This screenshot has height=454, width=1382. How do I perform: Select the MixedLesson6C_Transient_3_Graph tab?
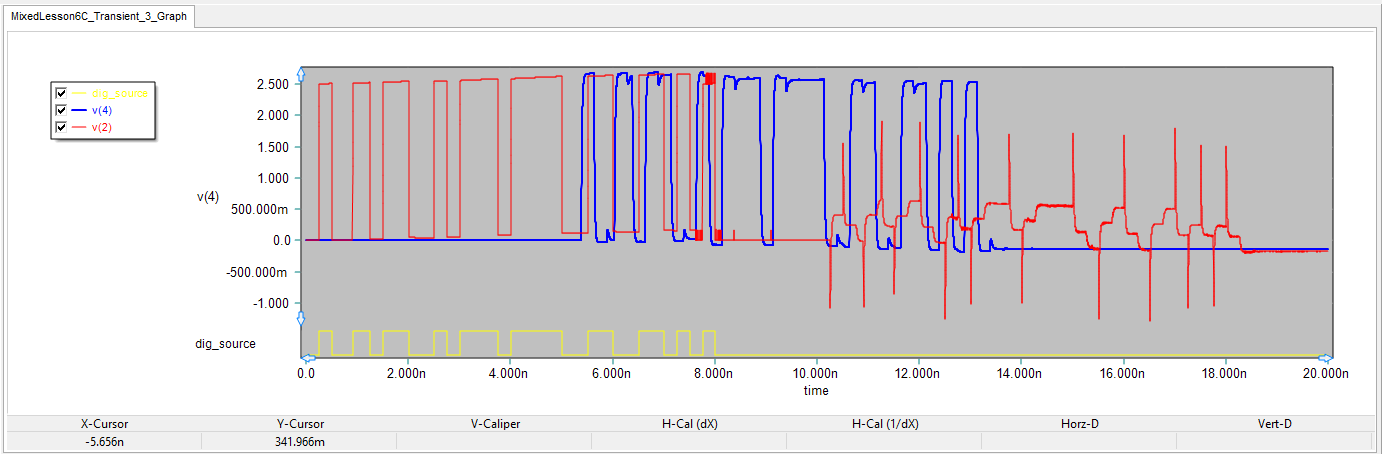97,17
